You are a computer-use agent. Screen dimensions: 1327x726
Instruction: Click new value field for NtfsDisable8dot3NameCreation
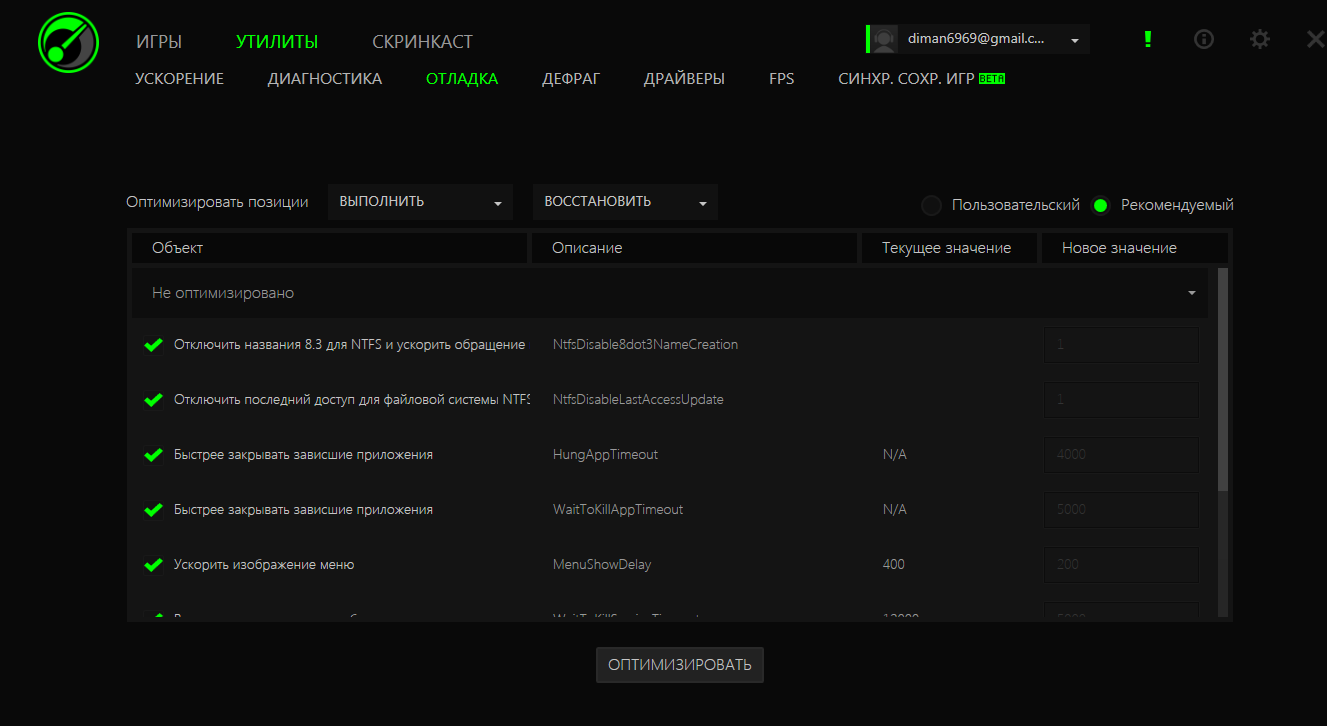click(1121, 345)
